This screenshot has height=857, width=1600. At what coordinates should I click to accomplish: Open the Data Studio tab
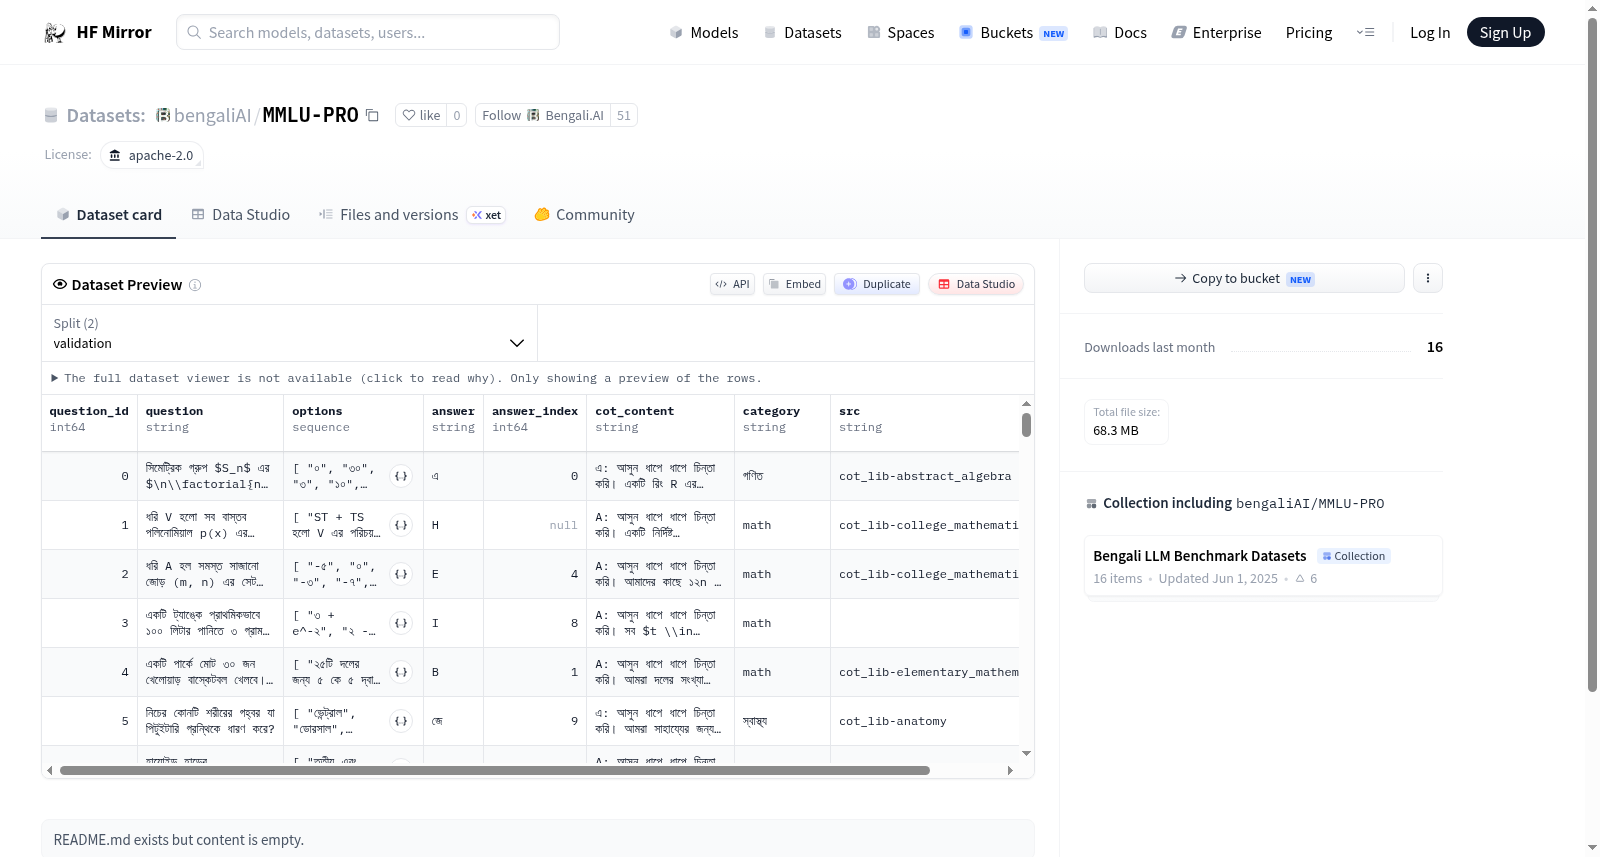[240, 215]
